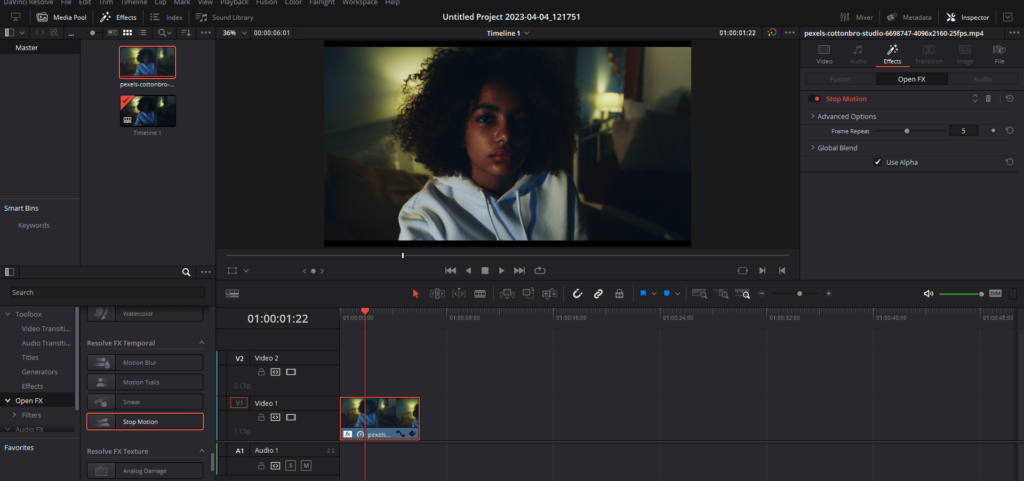Click the Detail Zoom icon

(x=721, y=294)
